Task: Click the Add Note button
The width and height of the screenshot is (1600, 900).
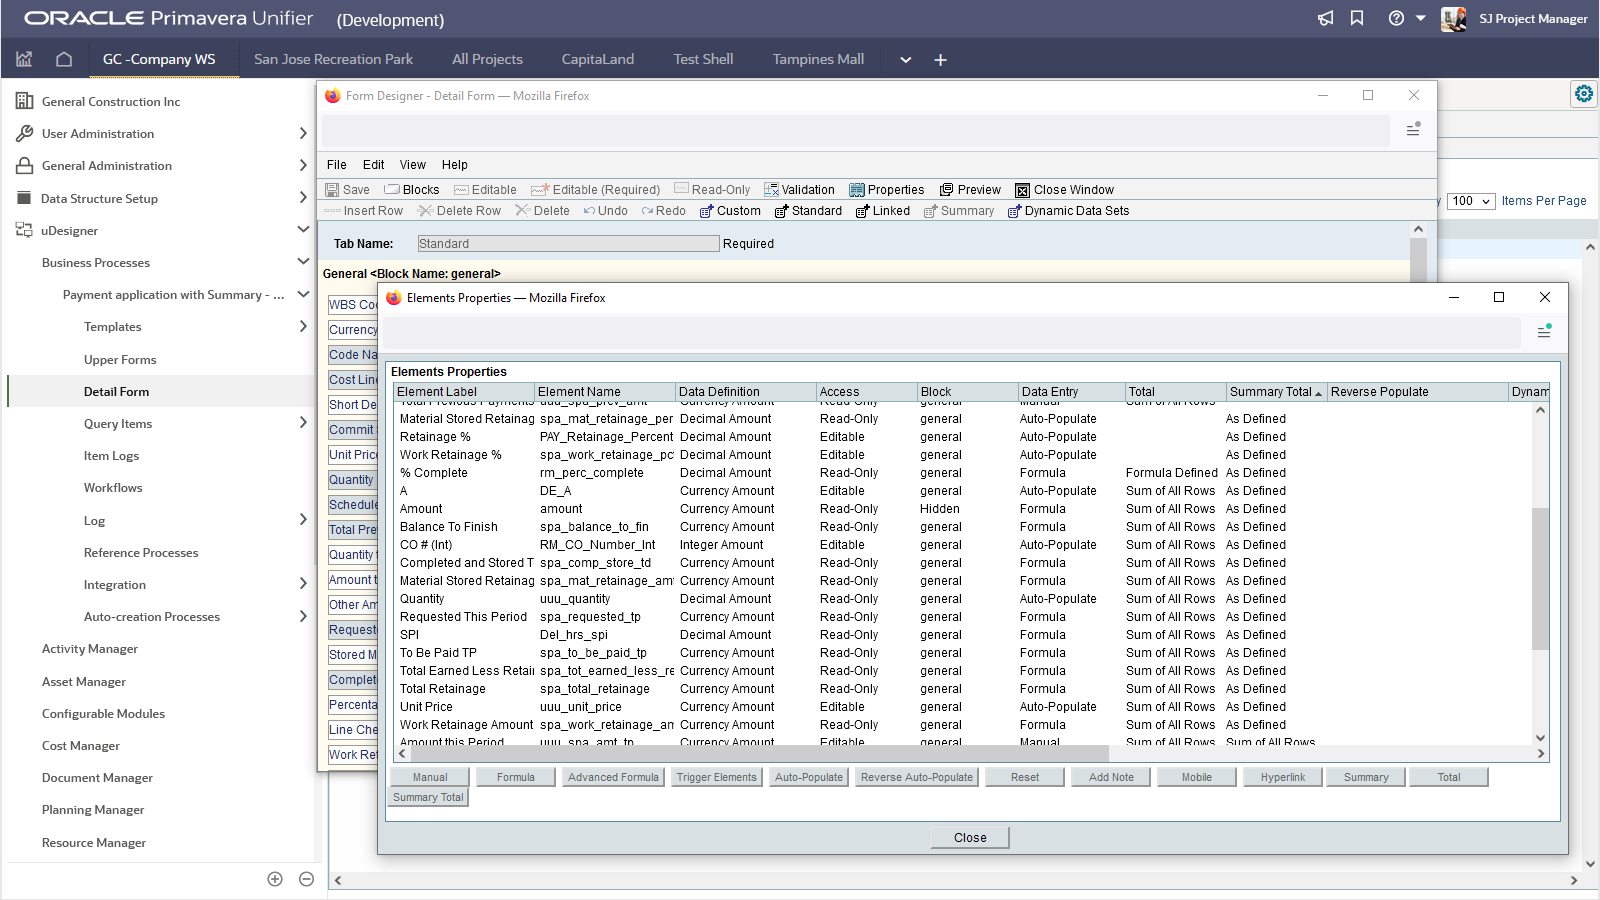Action: pyautogui.click(x=1111, y=777)
